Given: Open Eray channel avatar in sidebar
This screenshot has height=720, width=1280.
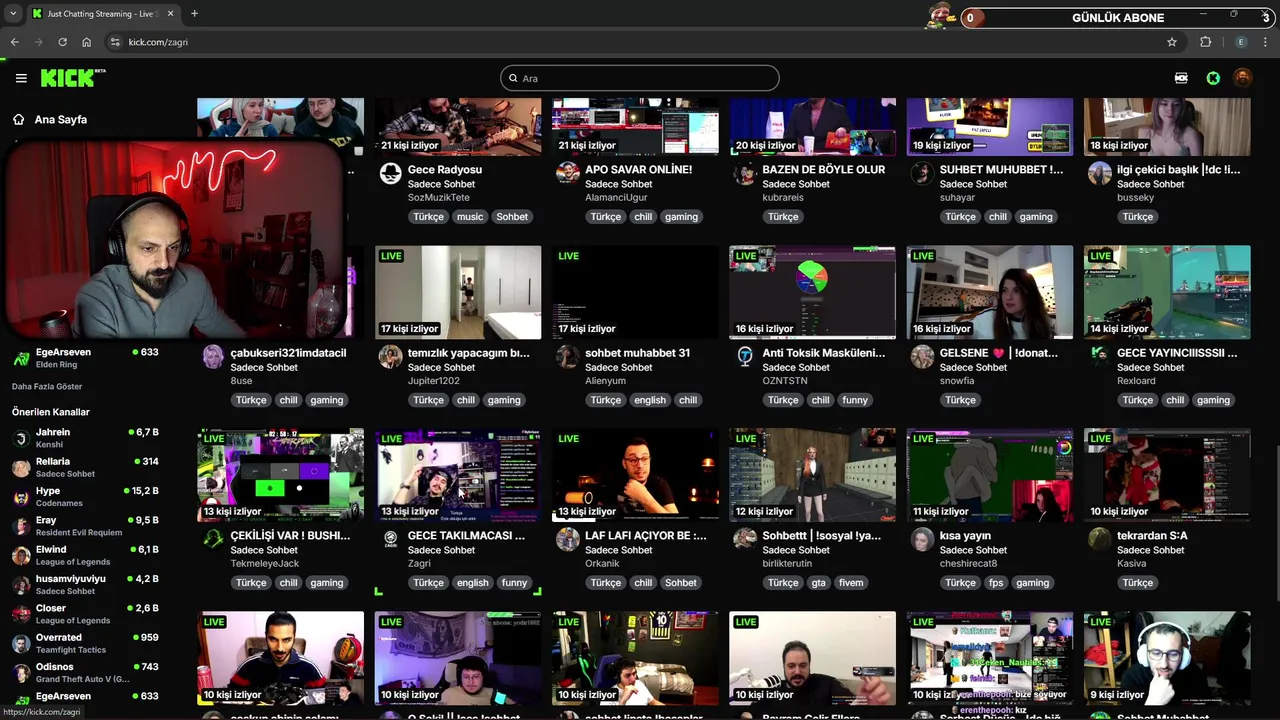Looking at the screenshot, I should tap(21, 526).
